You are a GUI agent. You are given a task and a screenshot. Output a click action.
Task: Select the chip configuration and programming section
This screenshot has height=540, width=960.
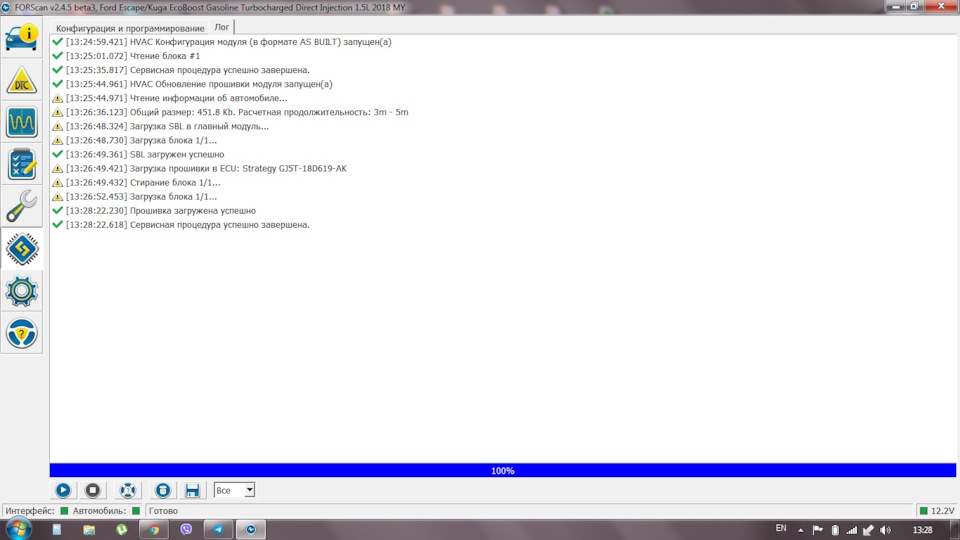click(x=21, y=249)
